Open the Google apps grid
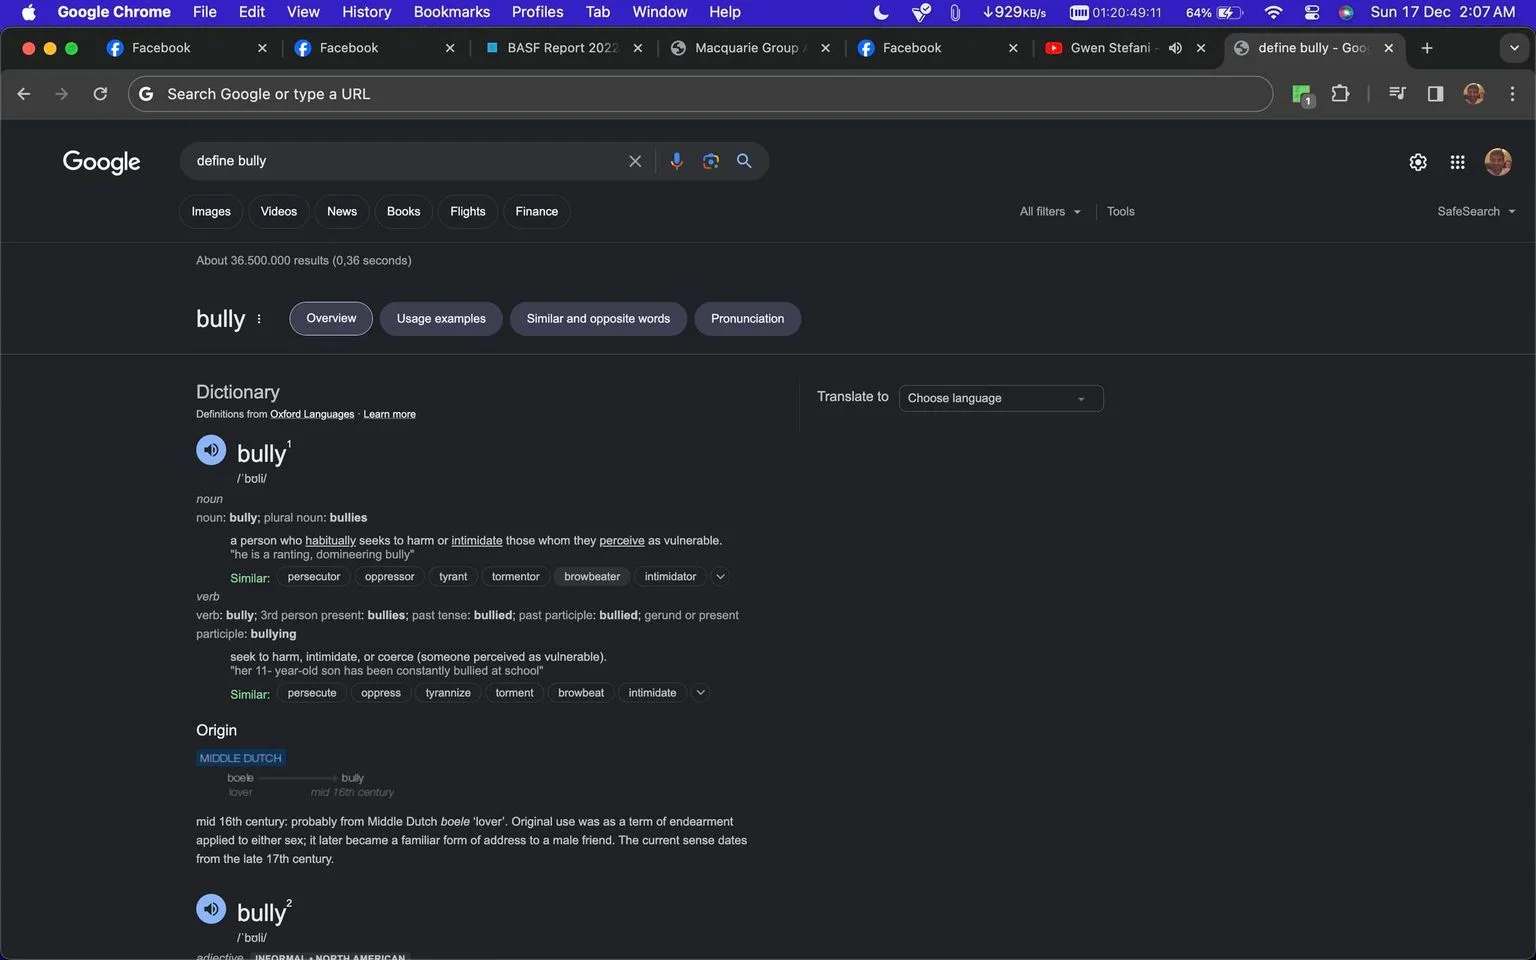The width and height of the screenshot is (1536, 960). [1457, 162]
